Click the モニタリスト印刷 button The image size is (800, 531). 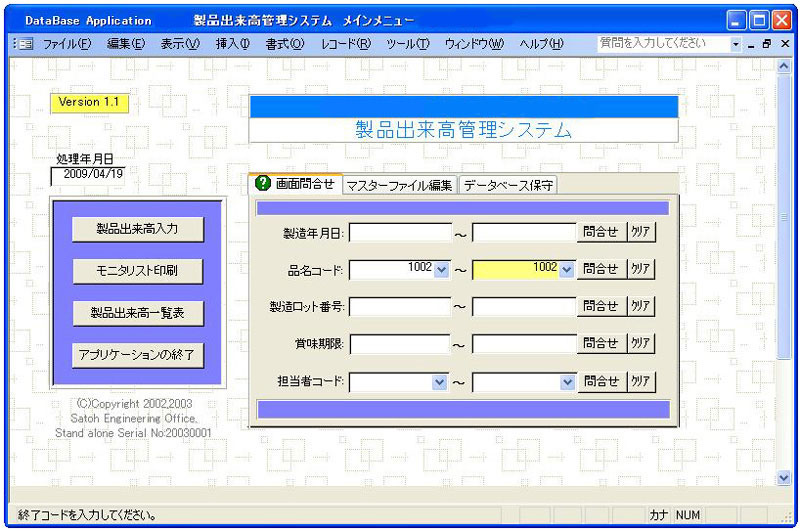coord(137,271)
